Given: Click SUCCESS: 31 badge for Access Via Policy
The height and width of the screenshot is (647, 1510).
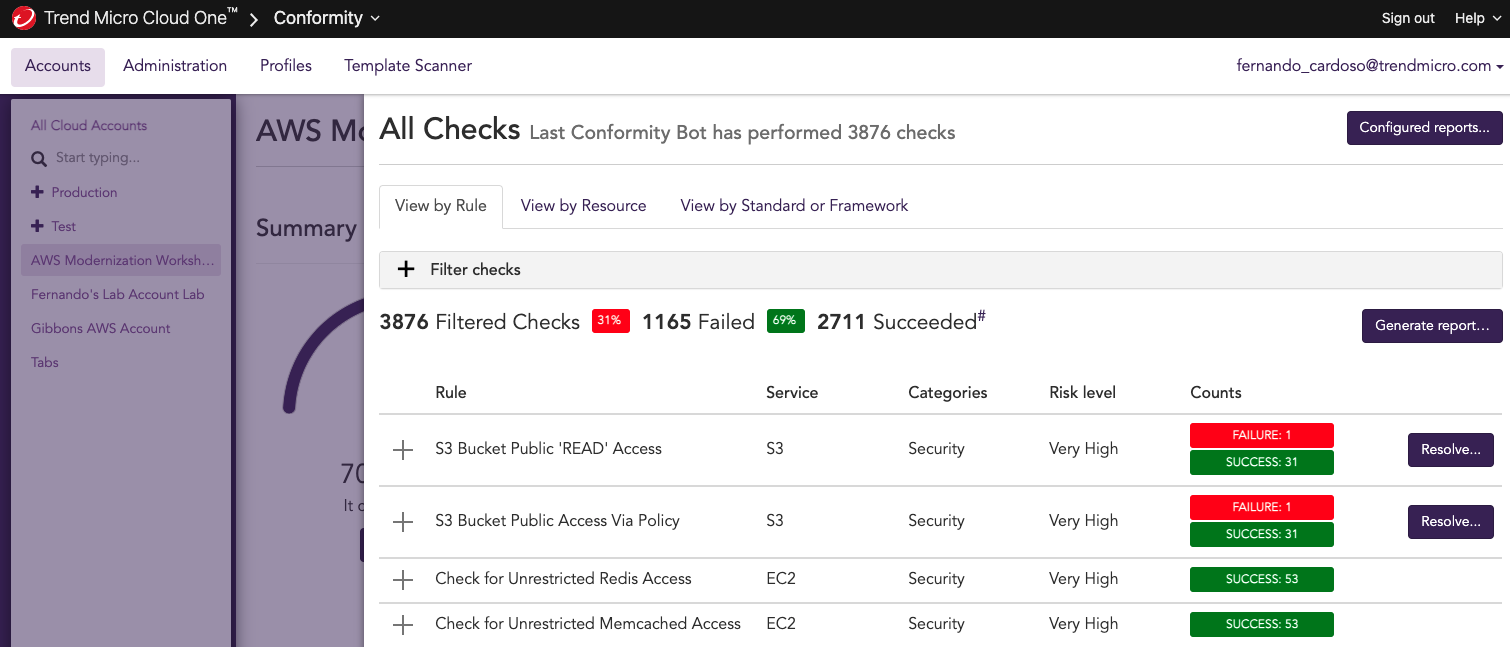Looking at the screenshot, I should click(x=1262, y=534).
